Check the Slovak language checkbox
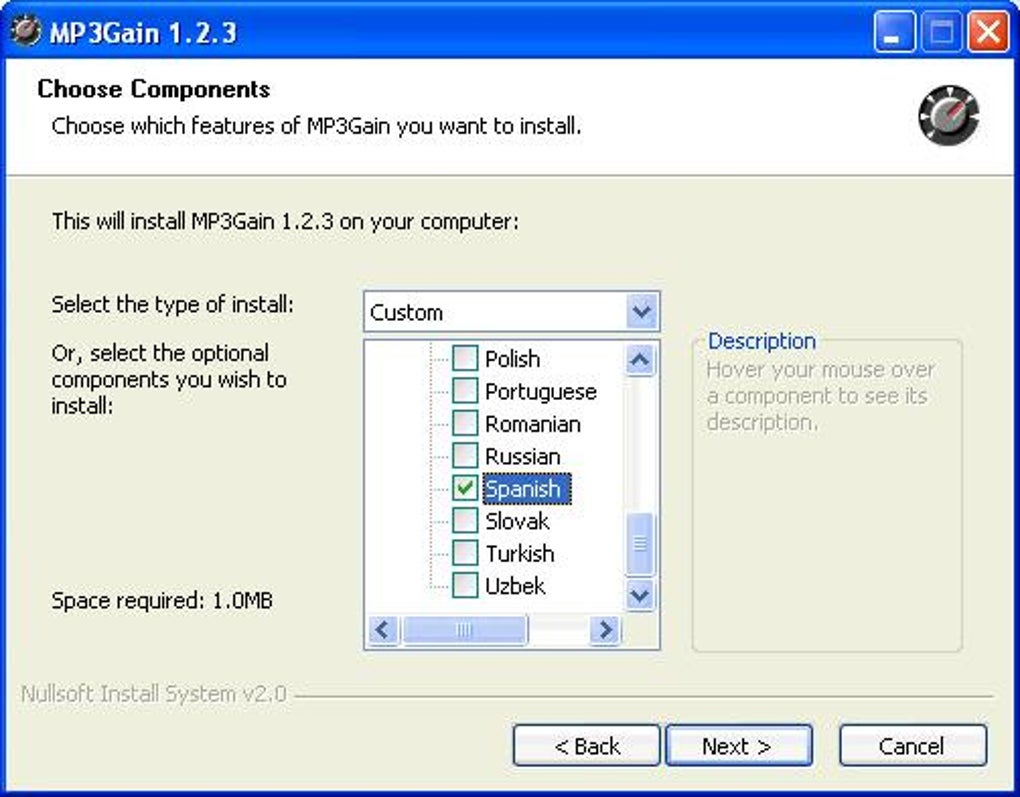This screenshot has width=1020, height=797. point(464,520)
